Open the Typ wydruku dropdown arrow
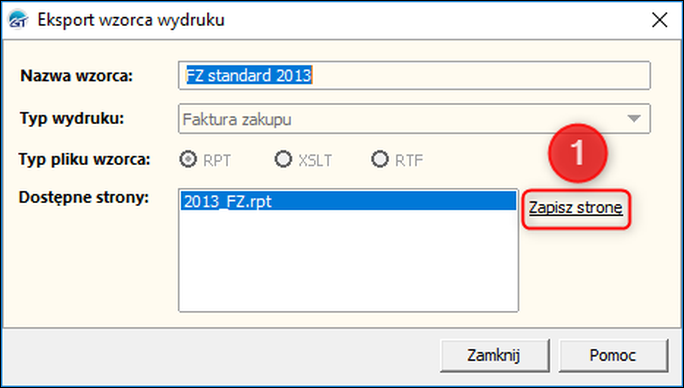The height and width of the screenshot is (388, 684). click(x=633, y=119)
